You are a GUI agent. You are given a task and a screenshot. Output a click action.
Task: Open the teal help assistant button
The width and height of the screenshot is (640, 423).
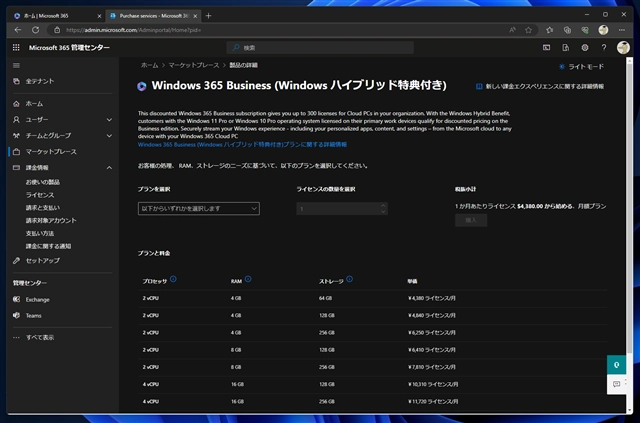[616, 365]
